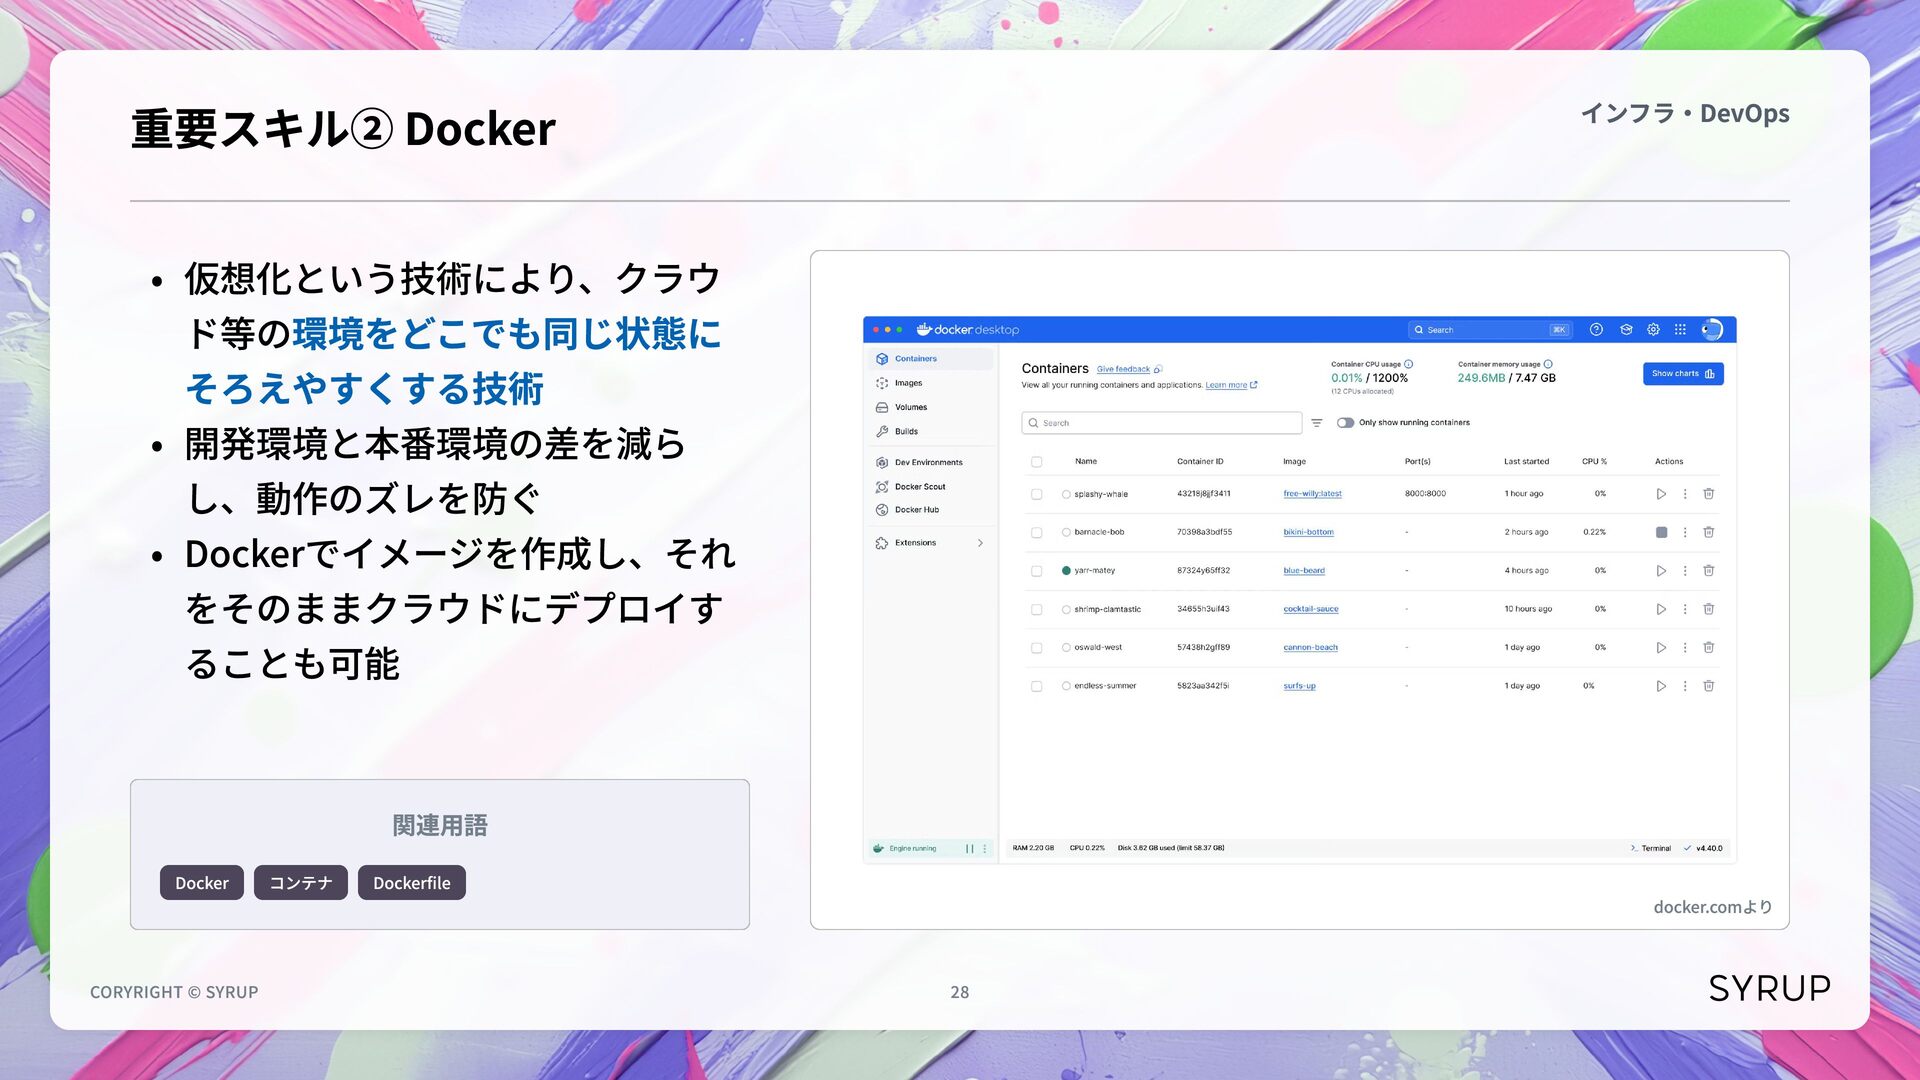Click the whale icon next to Engine running
The height and width of the screenshot is (1080, 1920).
point(878,849)
